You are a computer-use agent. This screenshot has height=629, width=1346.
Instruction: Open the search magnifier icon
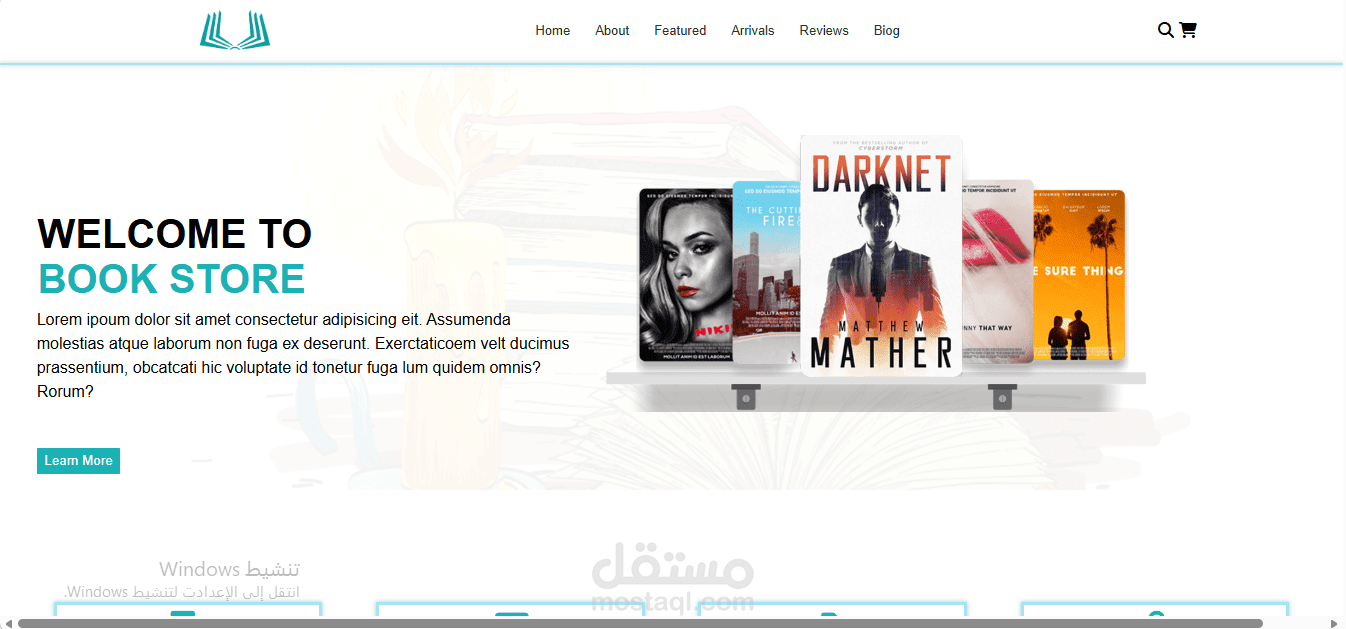[x=1166, y=30]
